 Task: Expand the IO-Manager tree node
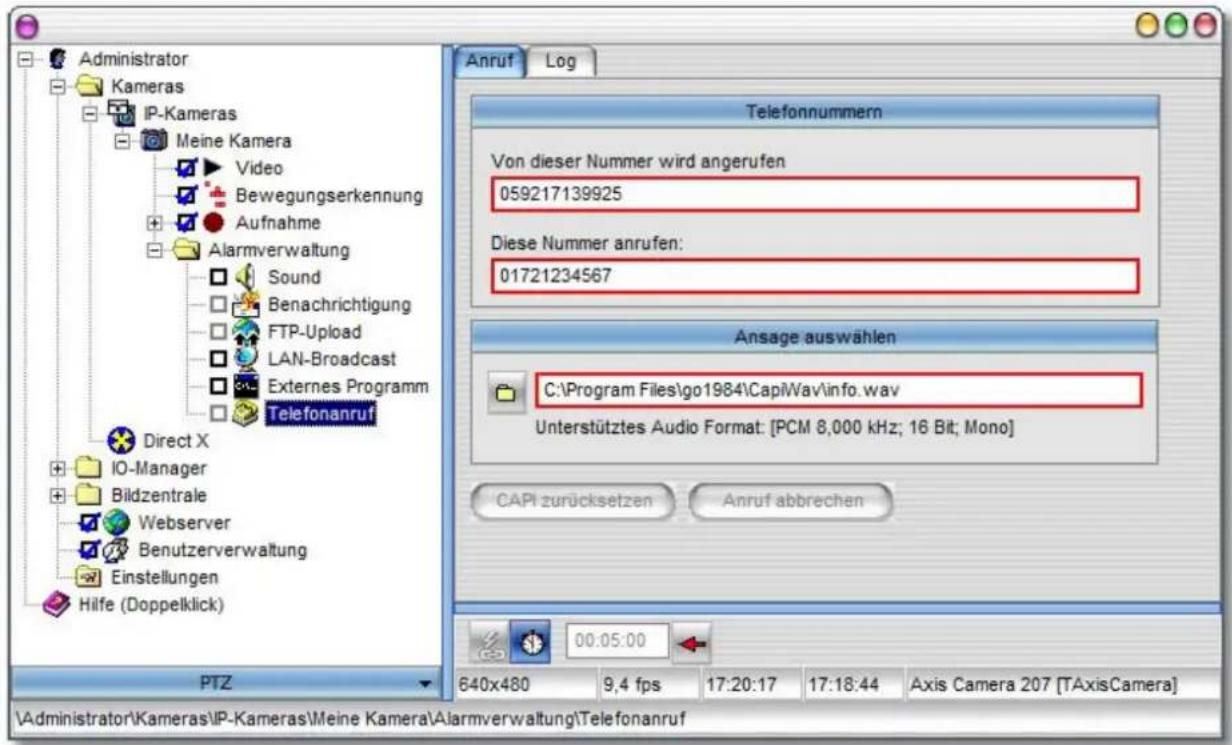58,468
